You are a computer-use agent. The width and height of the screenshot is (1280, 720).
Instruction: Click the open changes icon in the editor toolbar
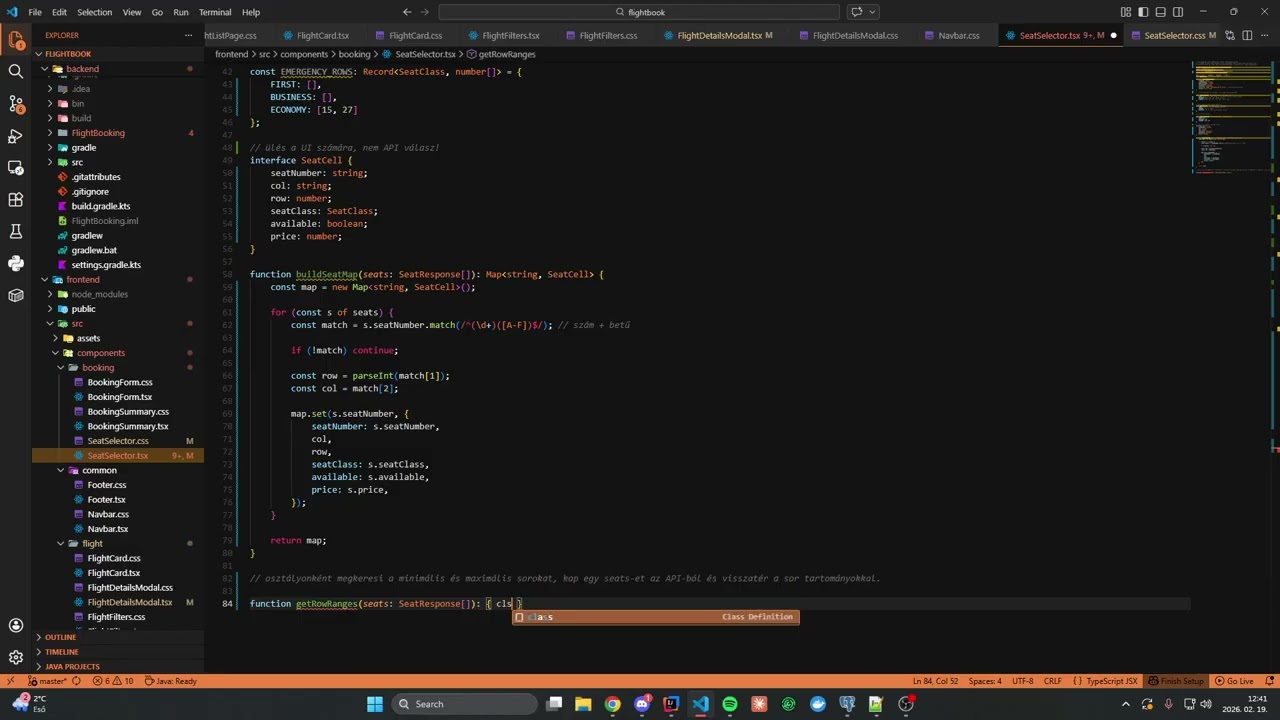click(1228, 35)
